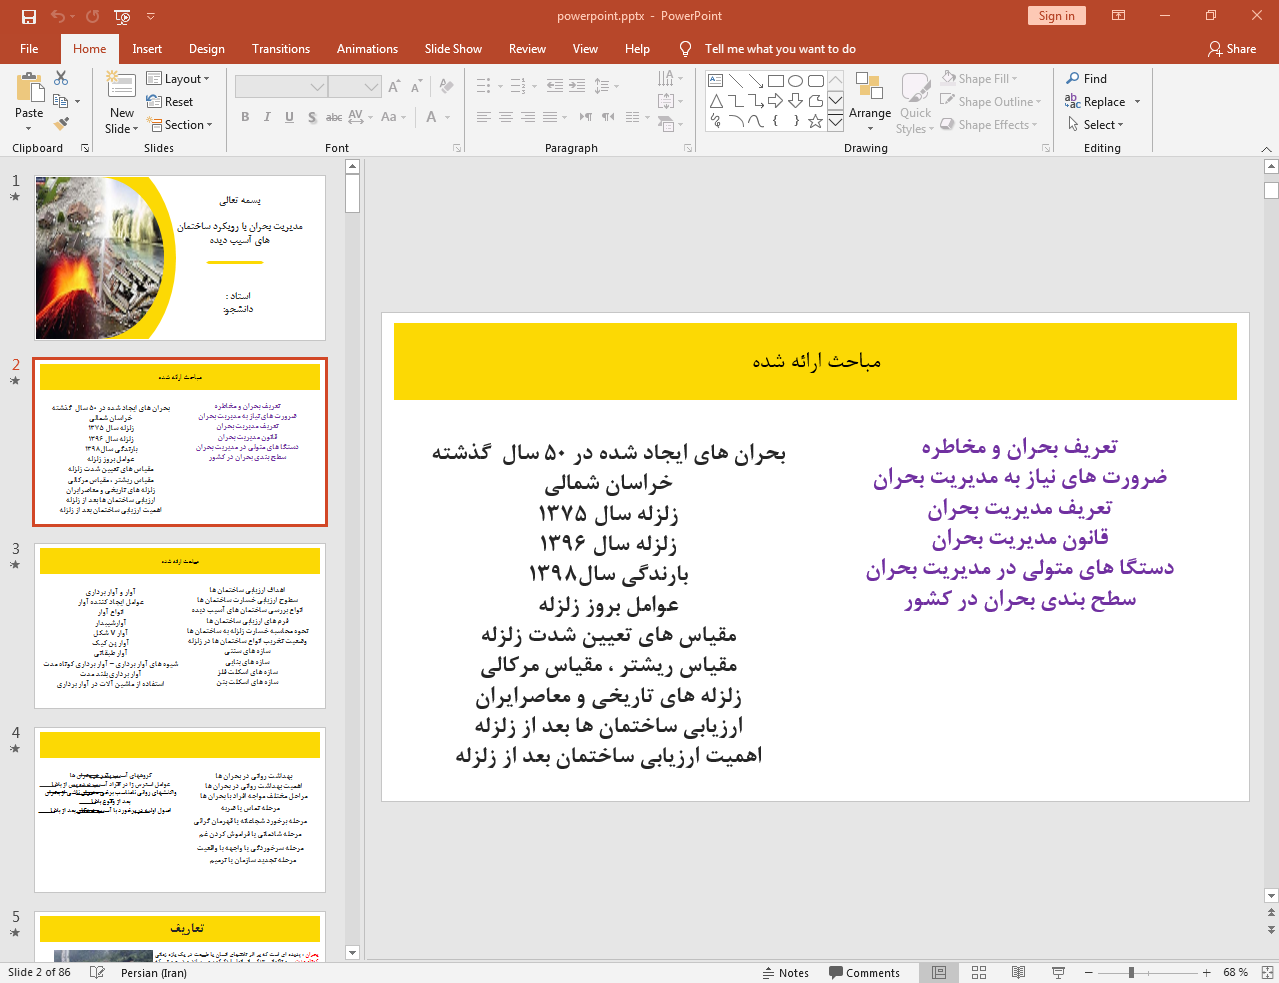The width and height of the screenshot is (1279, 983).
Task: Click the Decrease List Level icon
Action: tap(555, 86)
